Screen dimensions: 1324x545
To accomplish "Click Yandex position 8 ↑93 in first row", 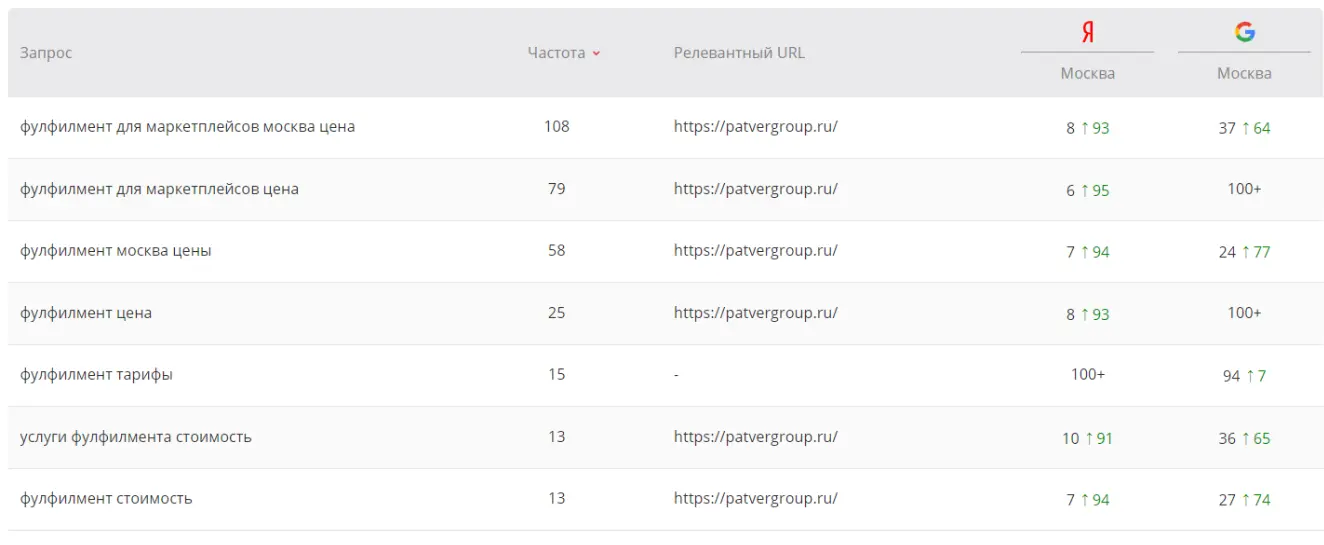I will click(1088, 128).
